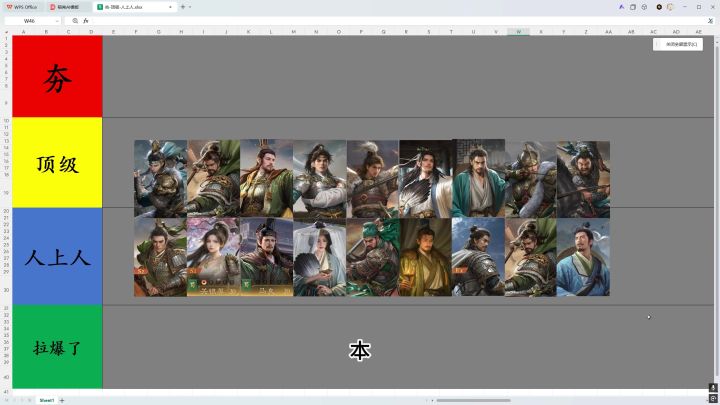Go to last sheet navigation arrow
This screenshot has height=405, width=720.
29,400
